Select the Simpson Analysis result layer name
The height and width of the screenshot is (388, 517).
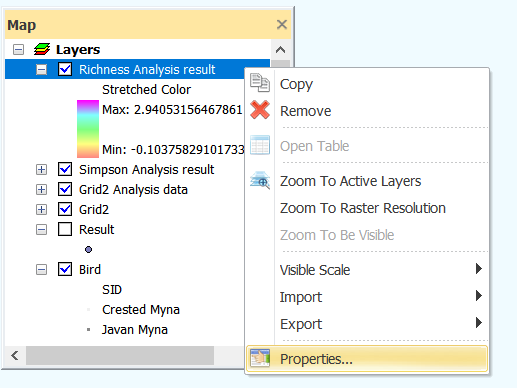pyautogui.click(x=146, y=170)
